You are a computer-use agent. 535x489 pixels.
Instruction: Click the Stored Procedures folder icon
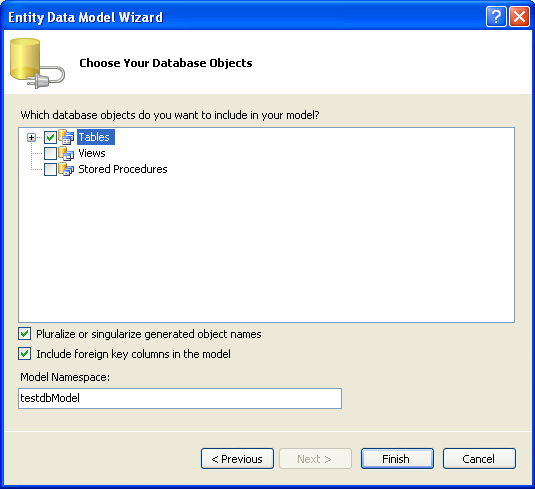coord(66,169)
